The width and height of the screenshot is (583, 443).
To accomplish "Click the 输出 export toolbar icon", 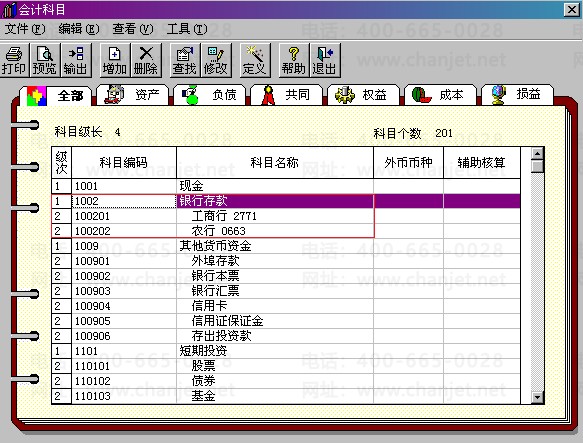I will coord(75,61).
